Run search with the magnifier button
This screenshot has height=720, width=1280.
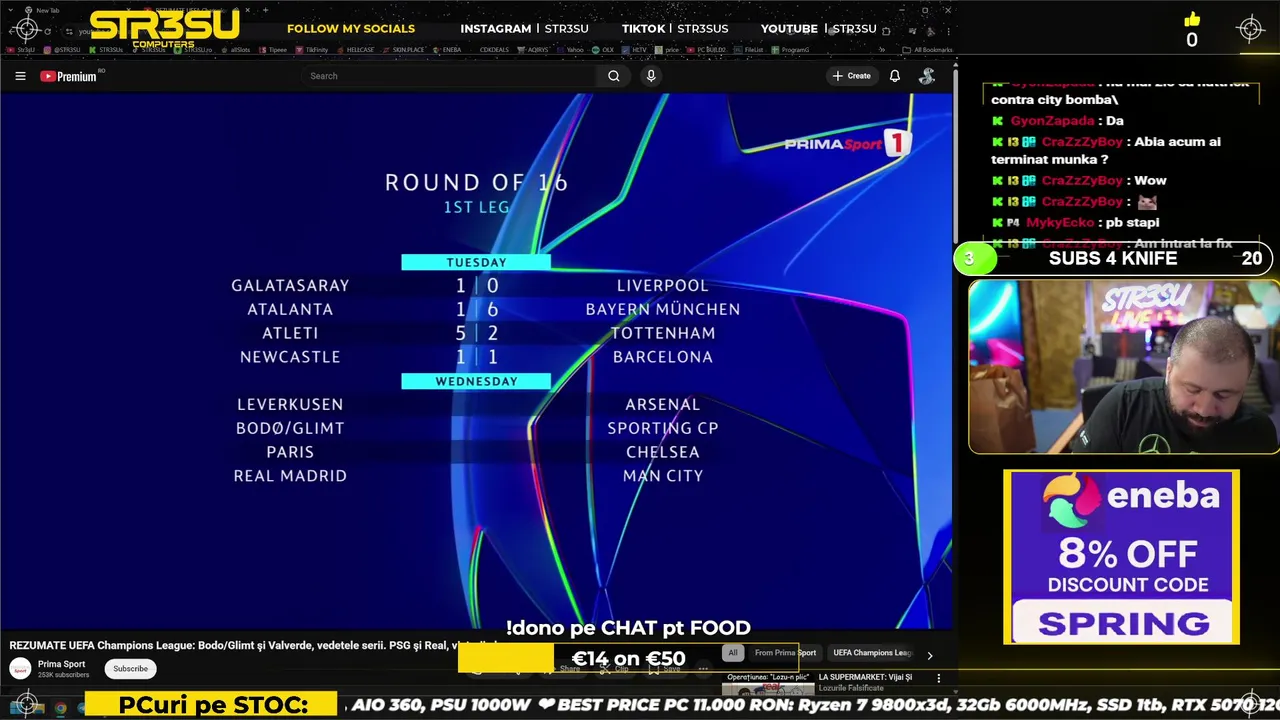(614, 76)
